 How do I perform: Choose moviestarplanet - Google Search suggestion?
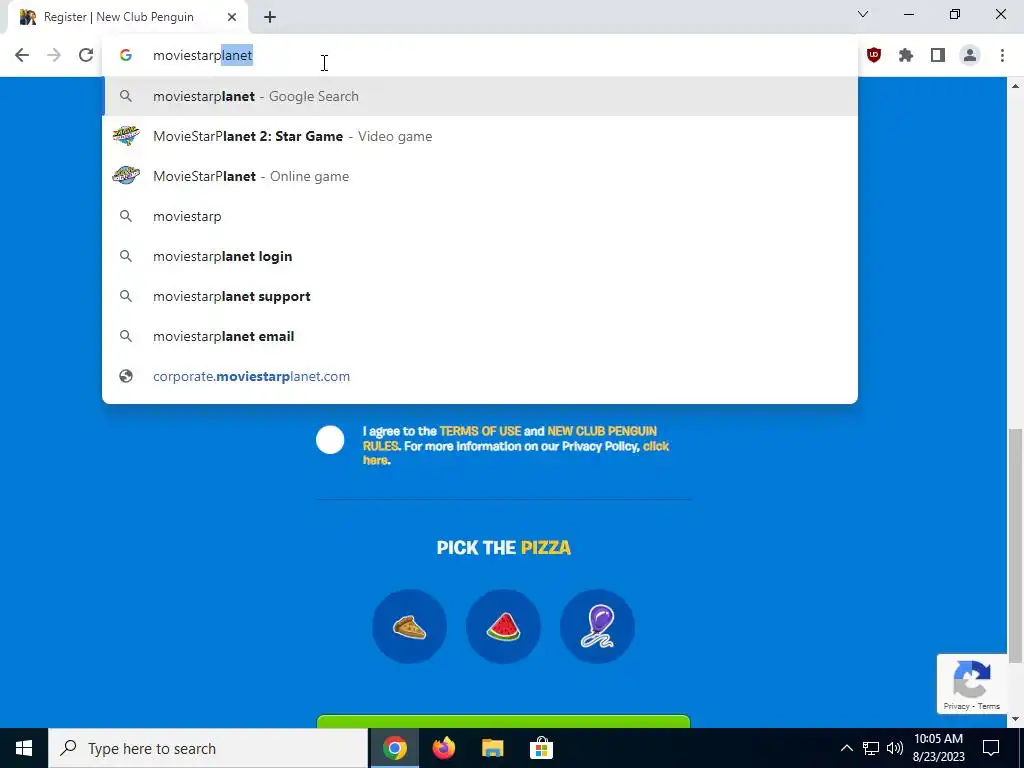point(480,96)
